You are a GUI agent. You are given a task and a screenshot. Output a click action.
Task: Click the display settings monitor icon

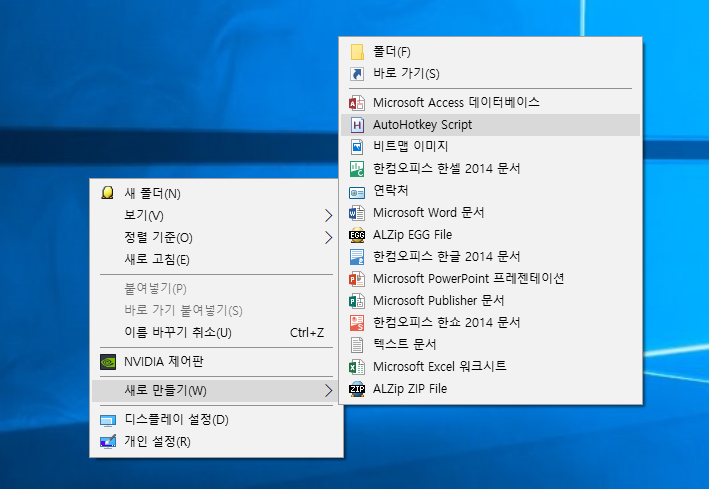(x=108, y=420)
